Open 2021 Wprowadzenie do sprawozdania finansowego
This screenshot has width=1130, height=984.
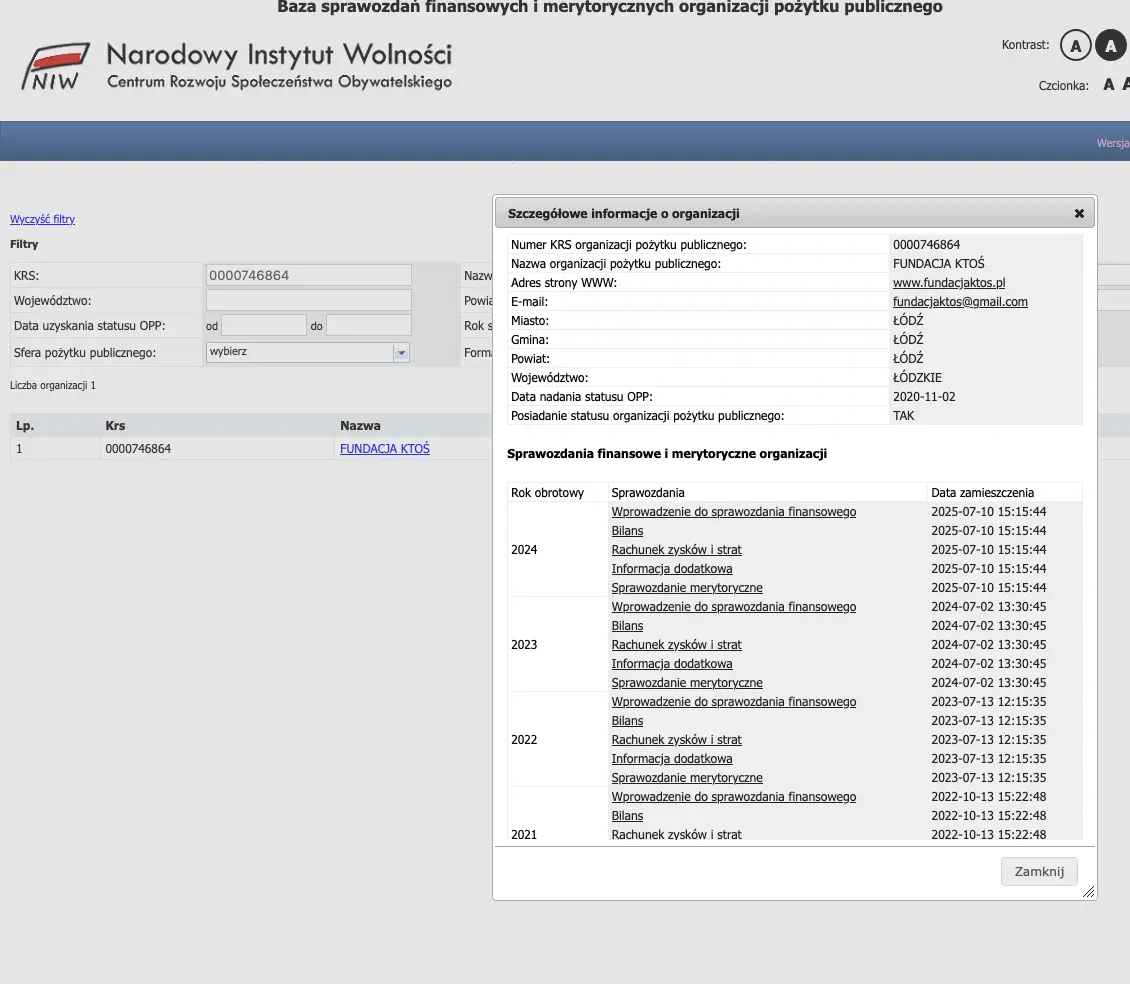click(x=734, y=797)
